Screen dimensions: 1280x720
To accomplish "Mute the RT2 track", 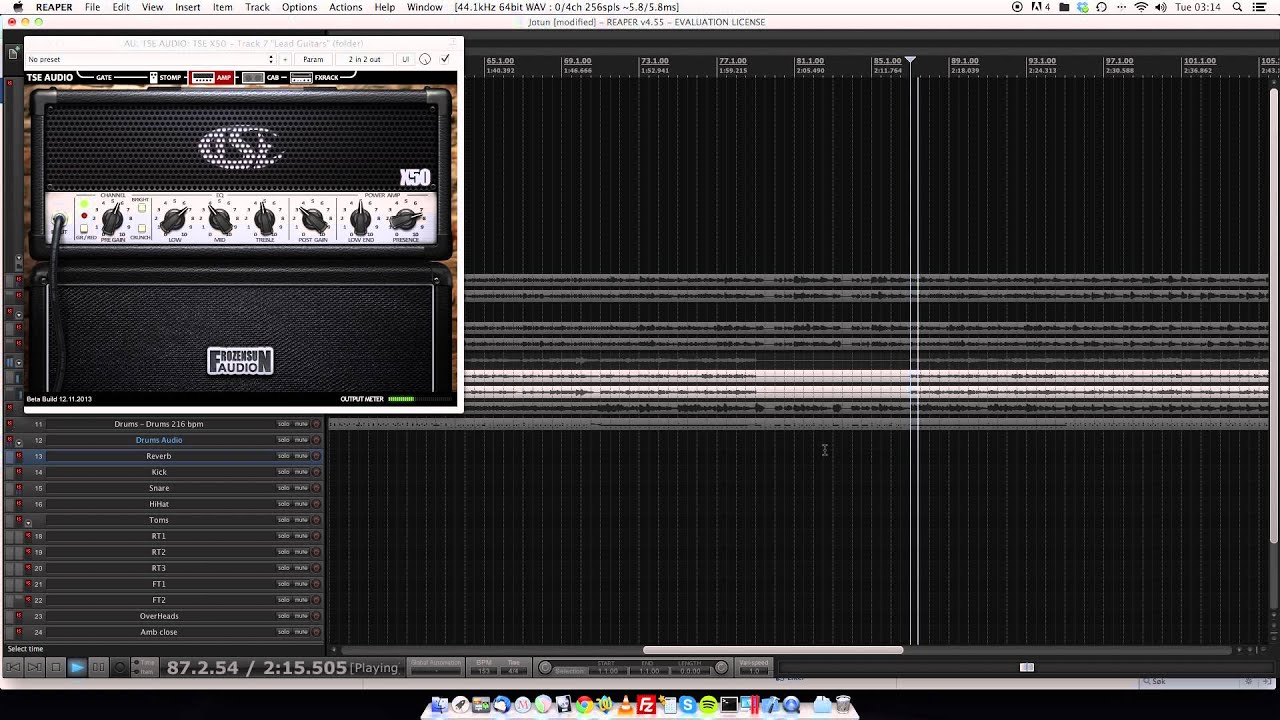I will (x=301, y=552).
